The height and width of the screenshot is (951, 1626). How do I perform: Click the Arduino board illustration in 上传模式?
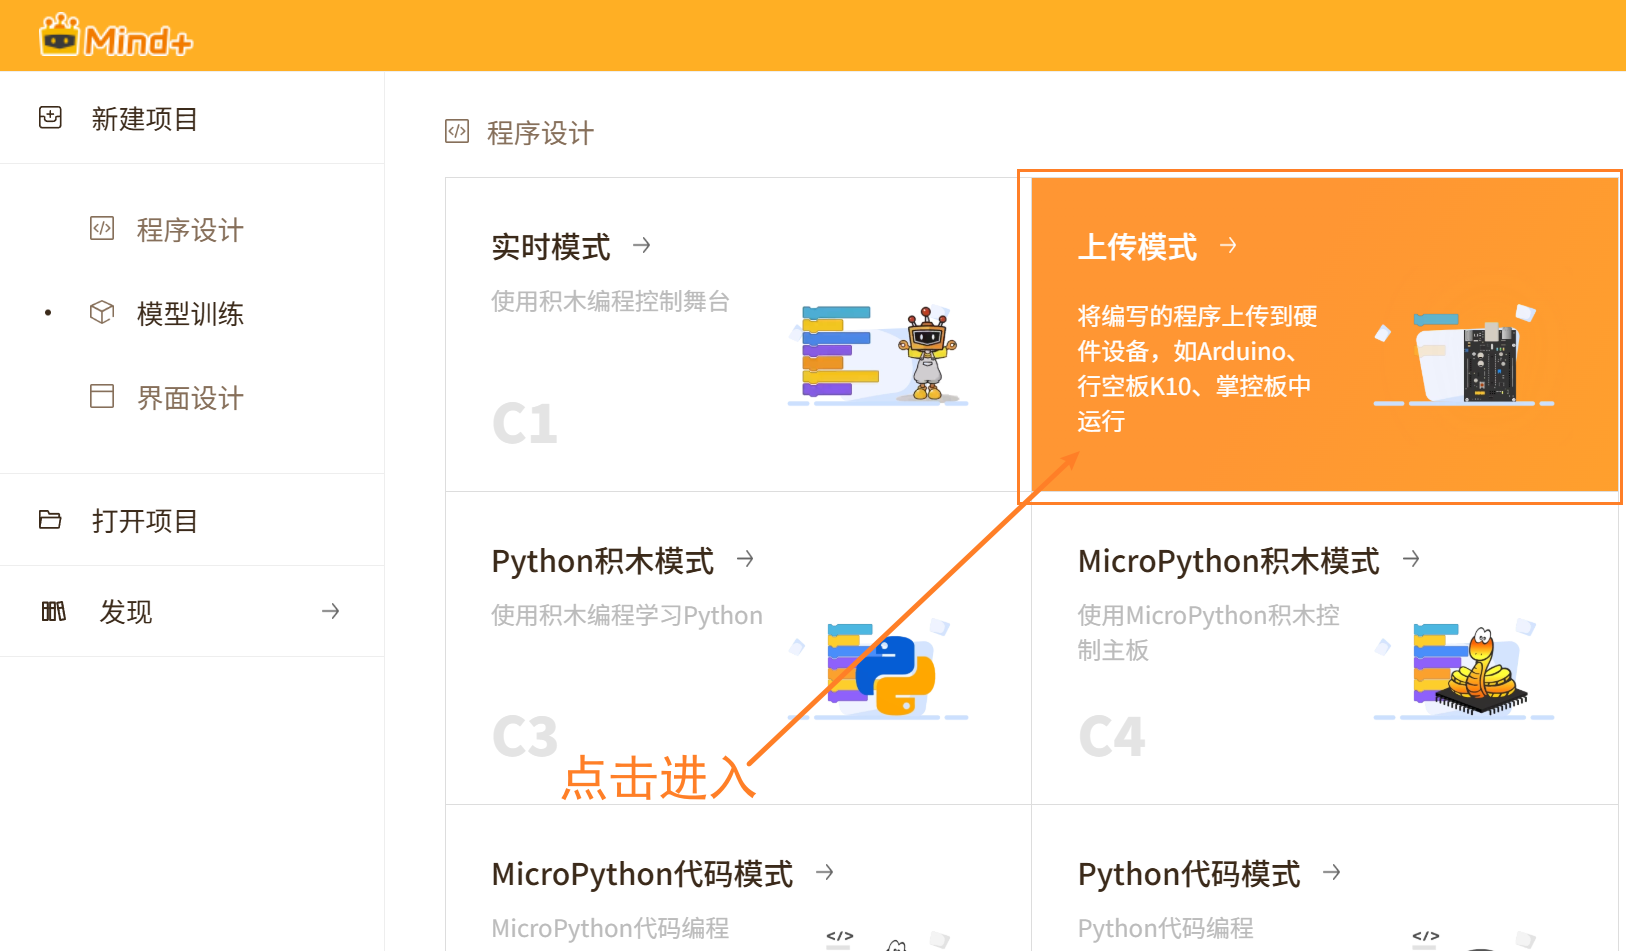1487,360
